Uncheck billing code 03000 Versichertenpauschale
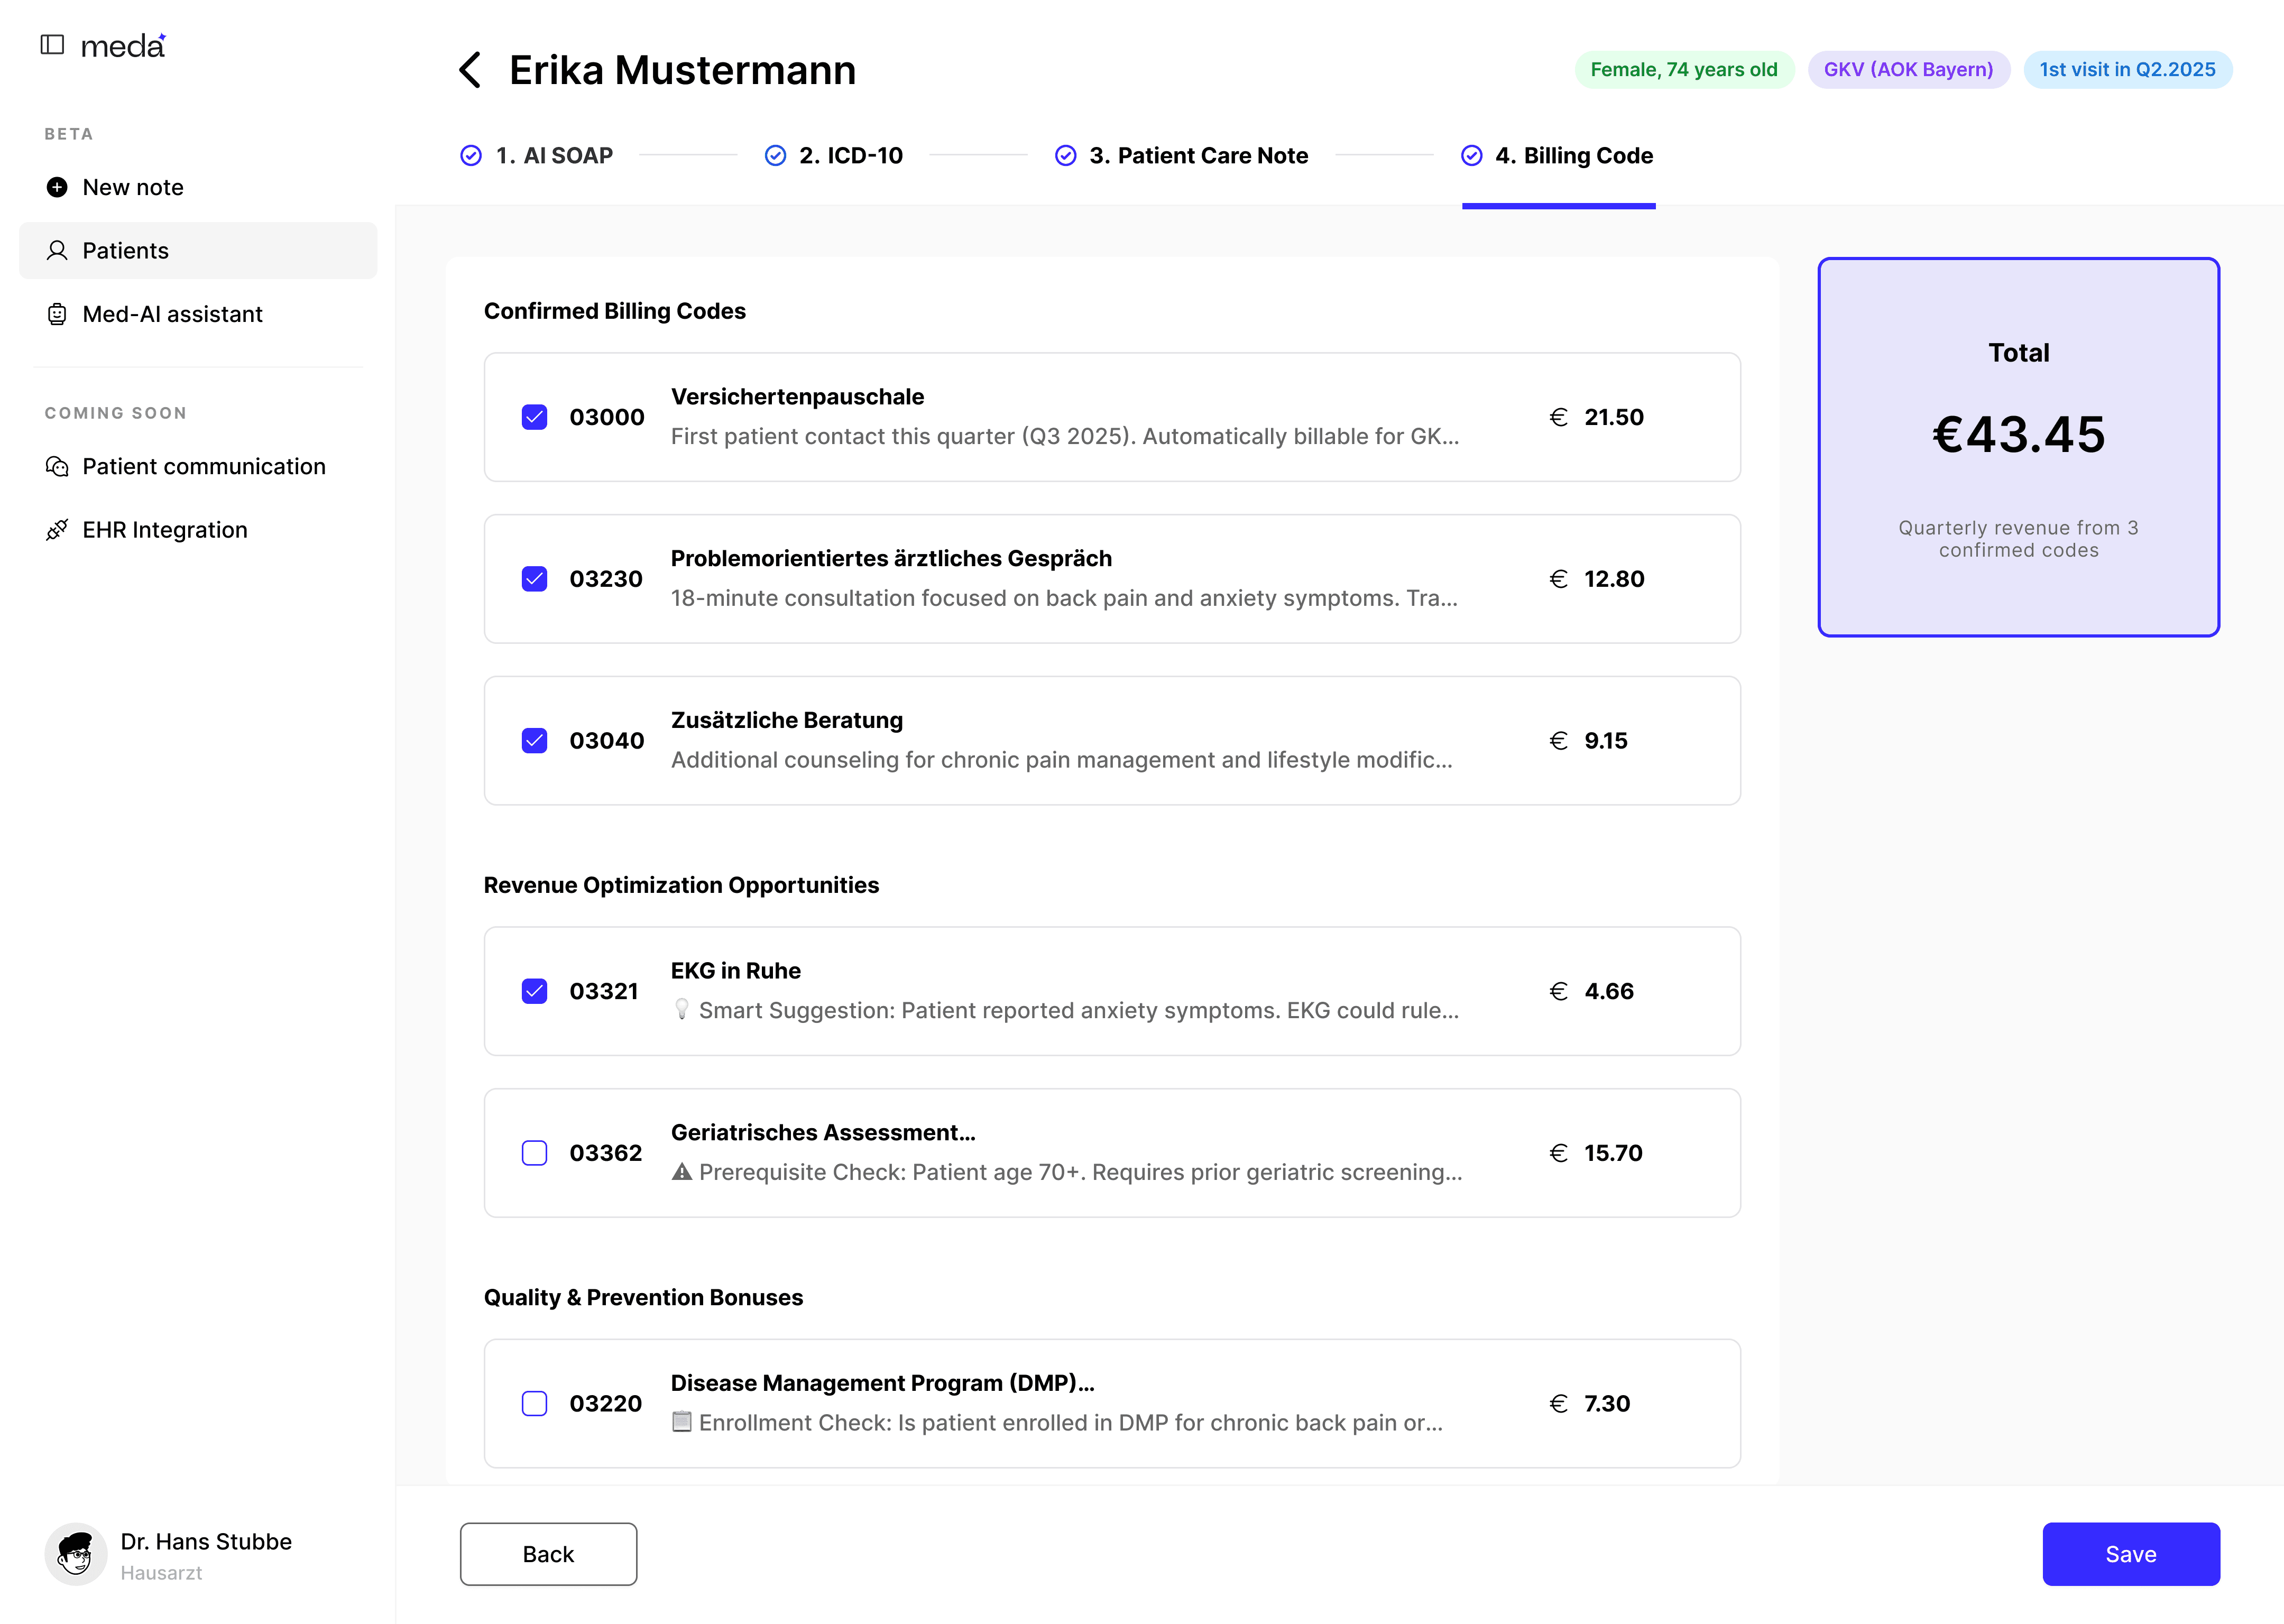 click(535, 417)
